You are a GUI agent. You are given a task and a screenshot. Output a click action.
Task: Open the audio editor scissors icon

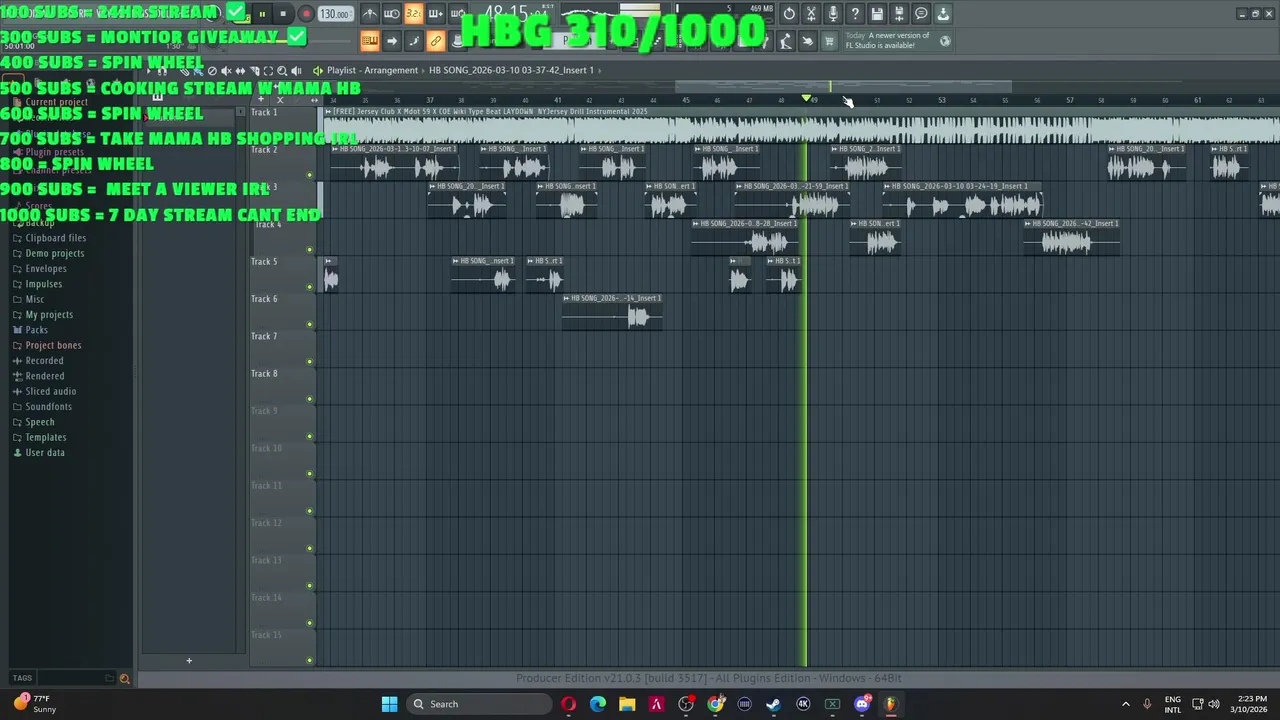click(x=811, y=14)
